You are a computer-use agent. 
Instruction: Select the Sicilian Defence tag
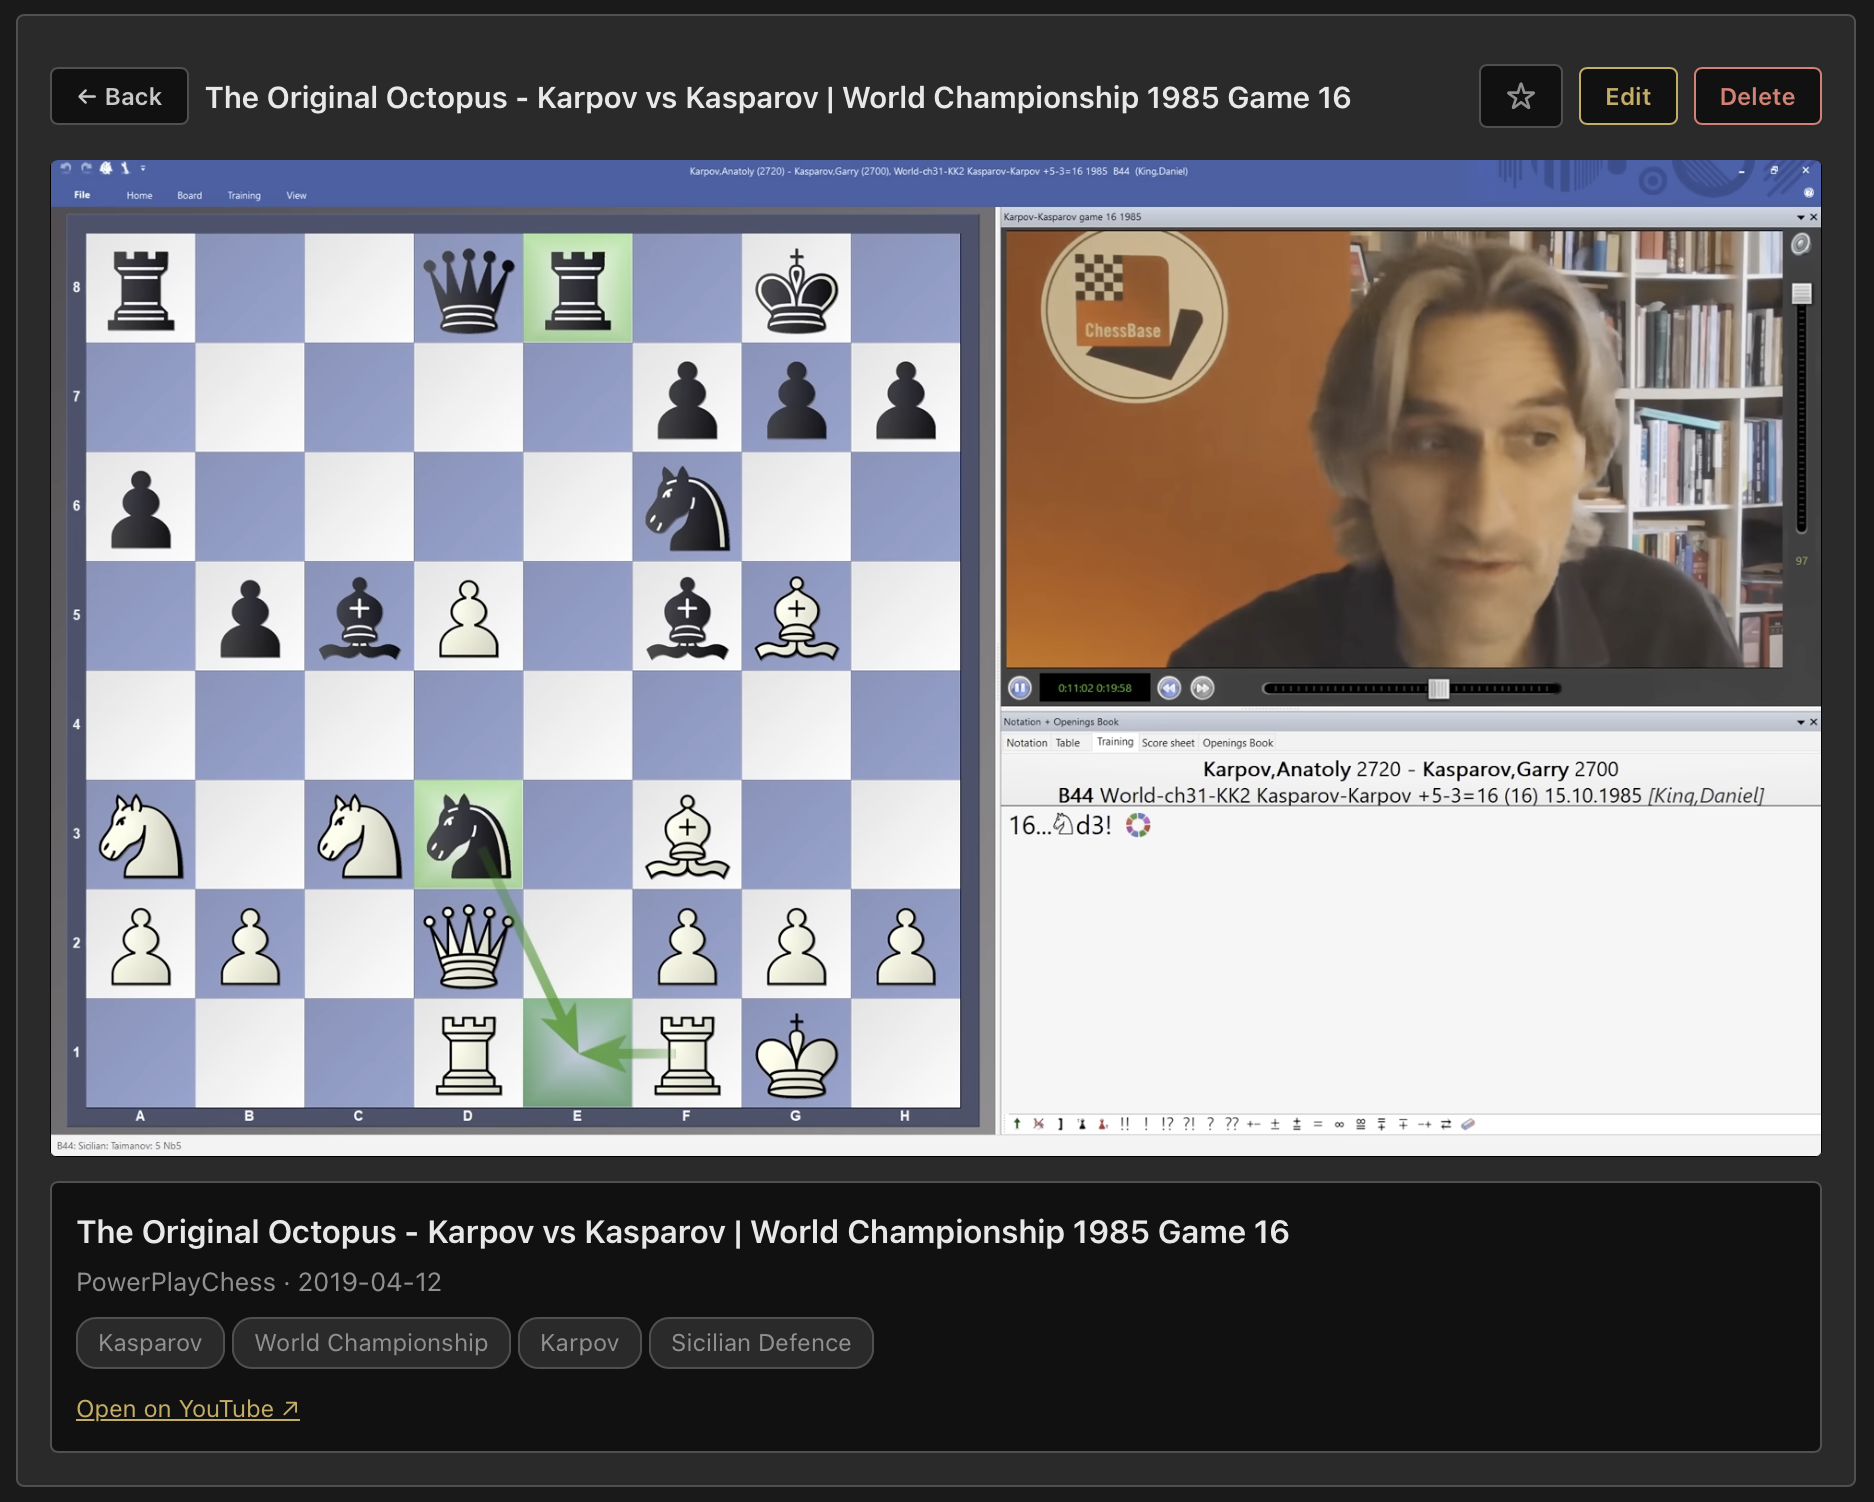pyautogui.click(x=761, y=1343)
